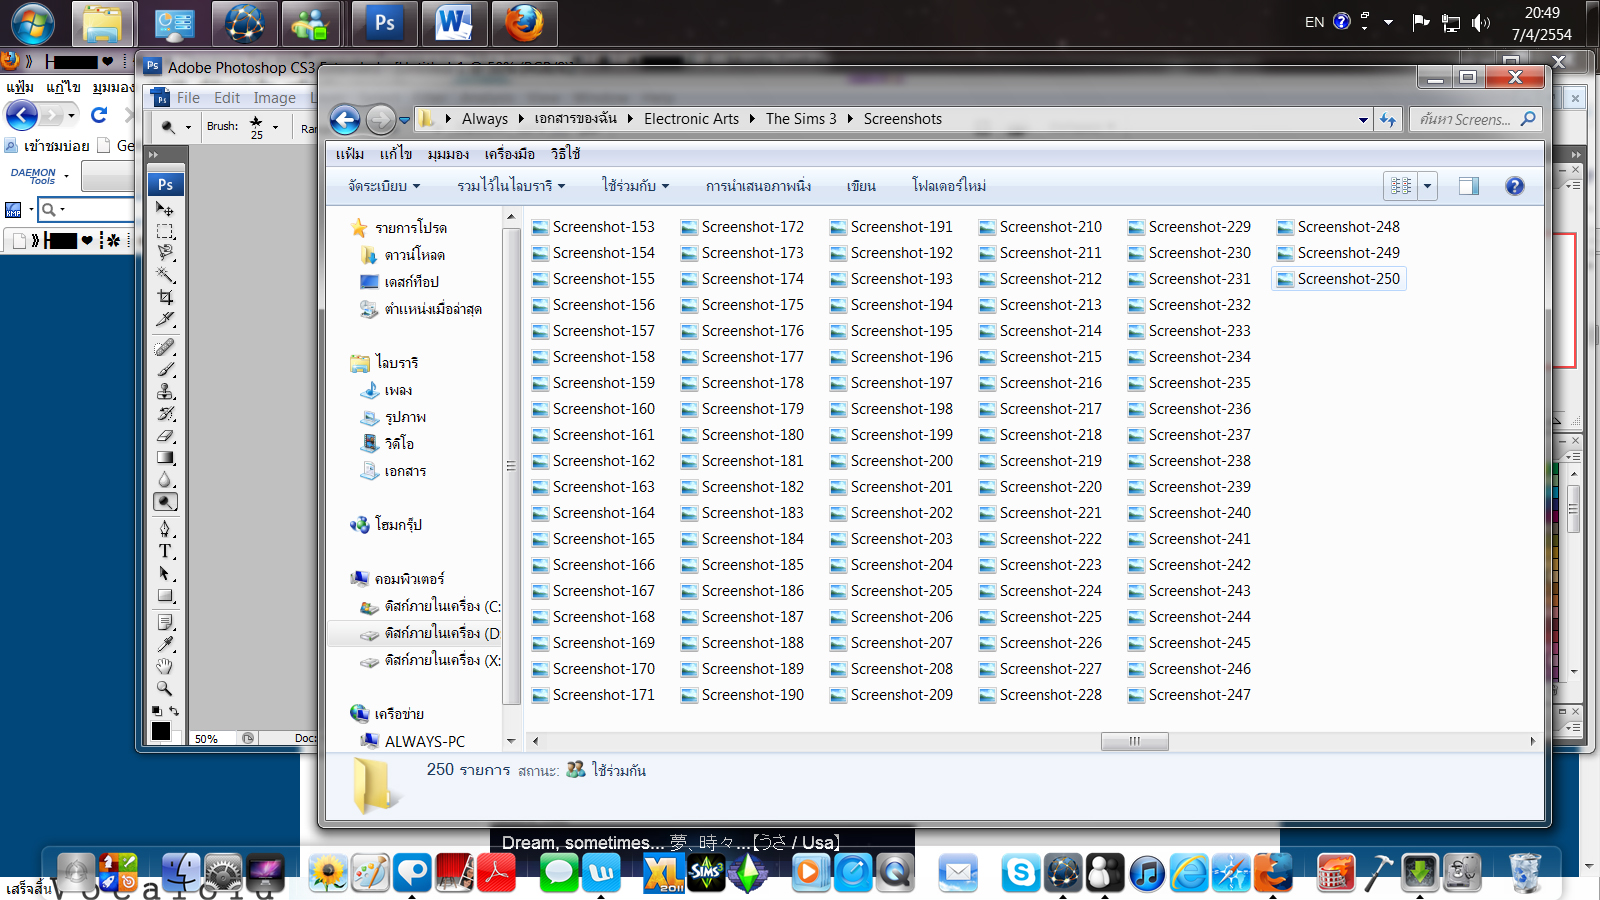1600x900 pixels.
Task: Open the แฟ้ม menu in Explorer
Action: (x=350, y=154)
